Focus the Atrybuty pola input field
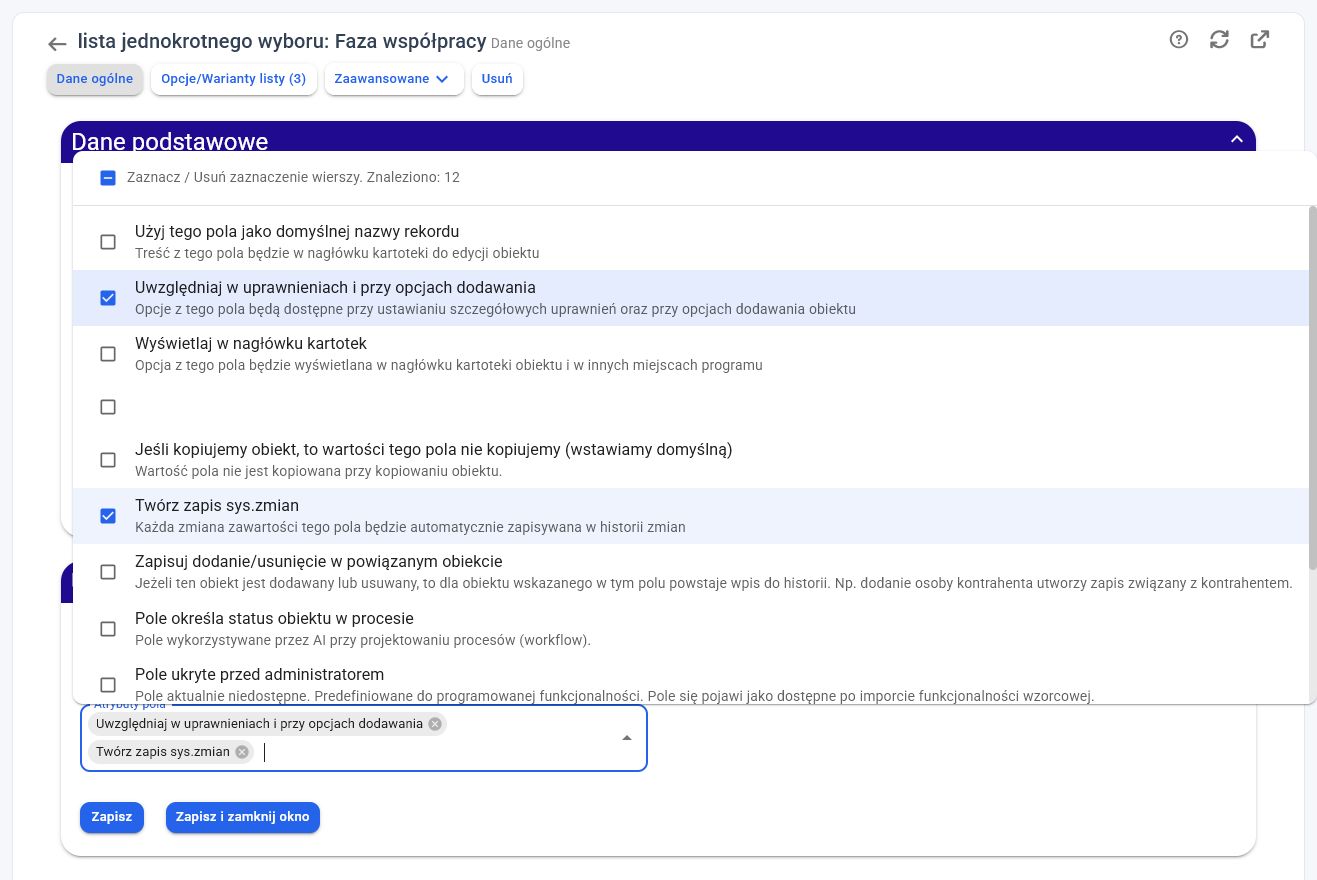This screenshot has height=880, width=1317. tap(364, 738)
